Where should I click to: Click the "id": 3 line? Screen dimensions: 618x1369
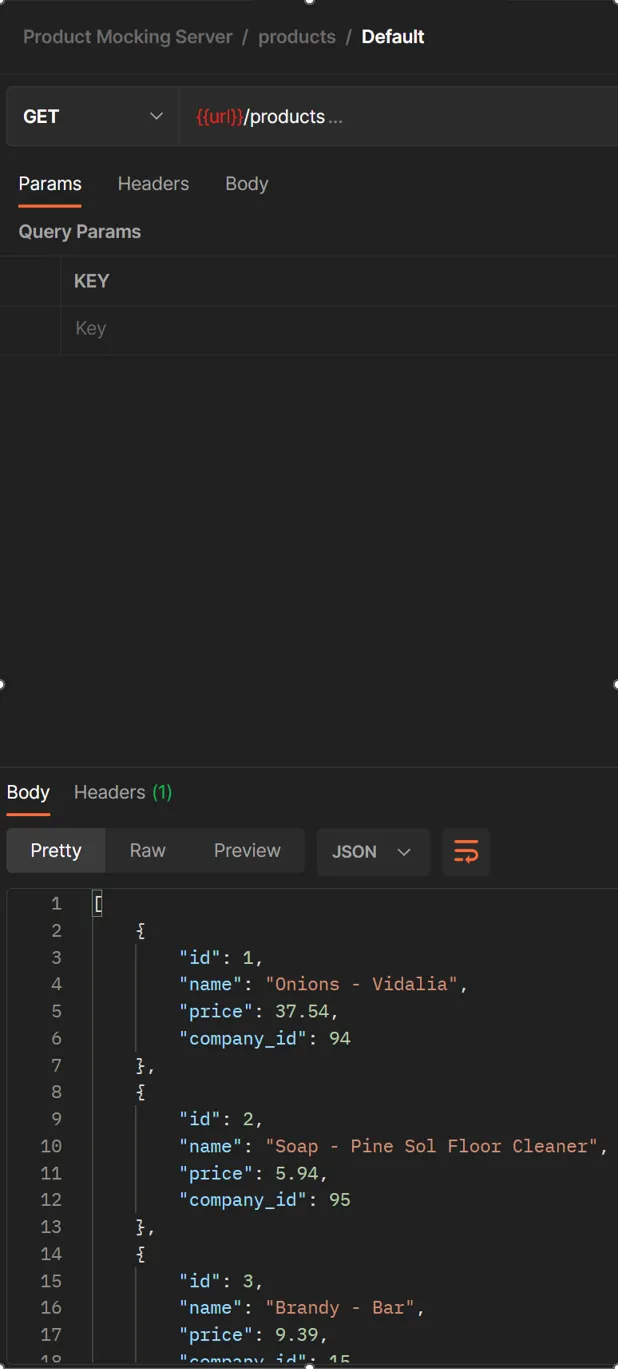(221, 1282)
